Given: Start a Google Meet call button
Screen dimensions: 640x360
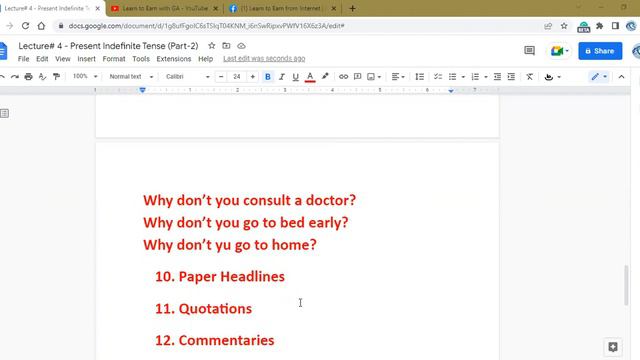Looking at the screenshot, I should coord(560,51).
